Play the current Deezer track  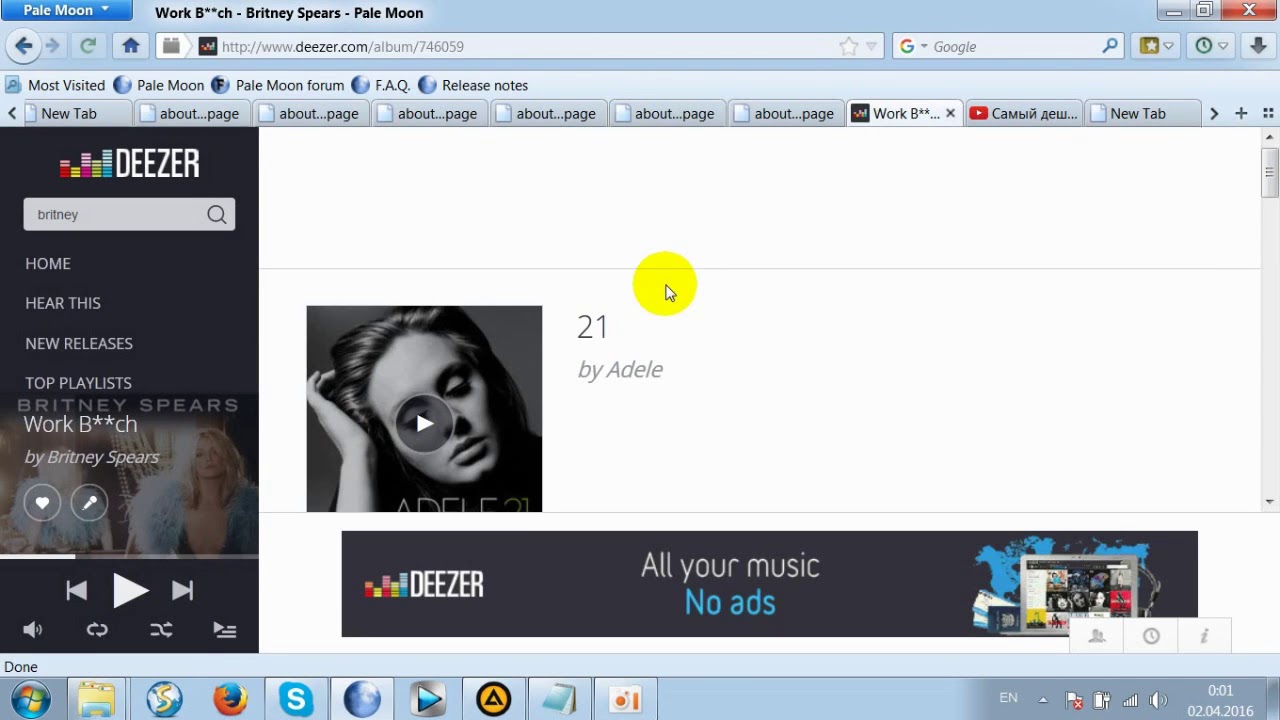130,591
